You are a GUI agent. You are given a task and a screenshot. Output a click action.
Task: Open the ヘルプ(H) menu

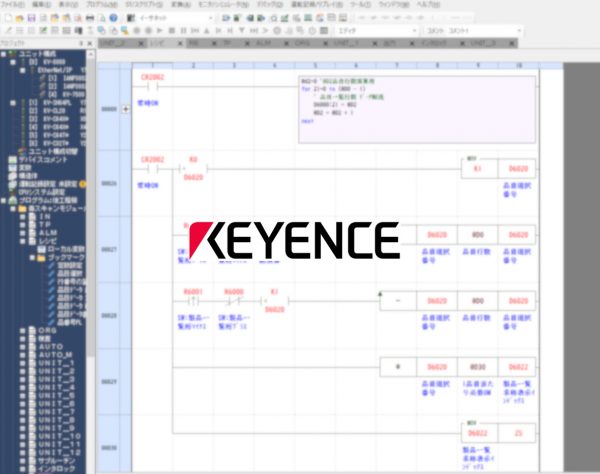click(429, 5)
